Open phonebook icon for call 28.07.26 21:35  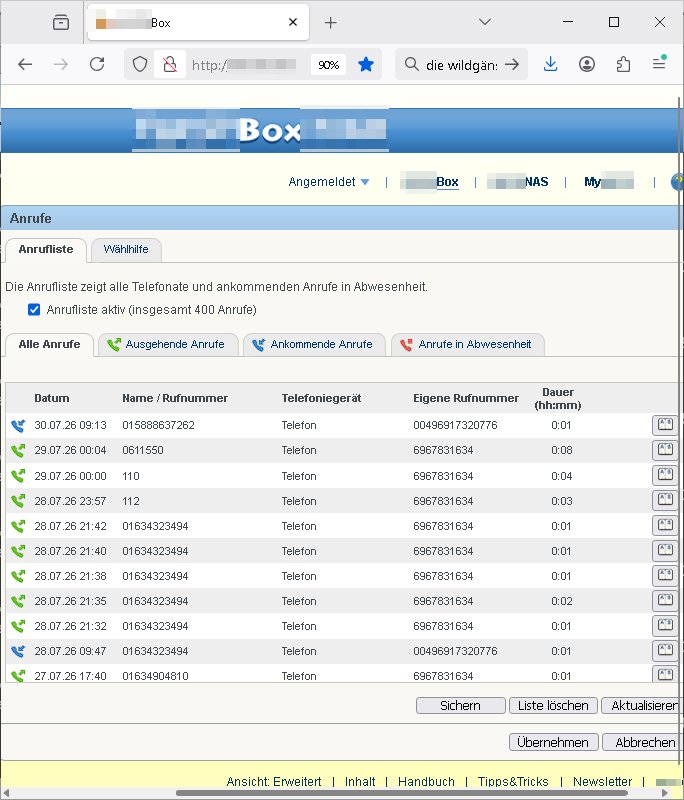(665, 600)
